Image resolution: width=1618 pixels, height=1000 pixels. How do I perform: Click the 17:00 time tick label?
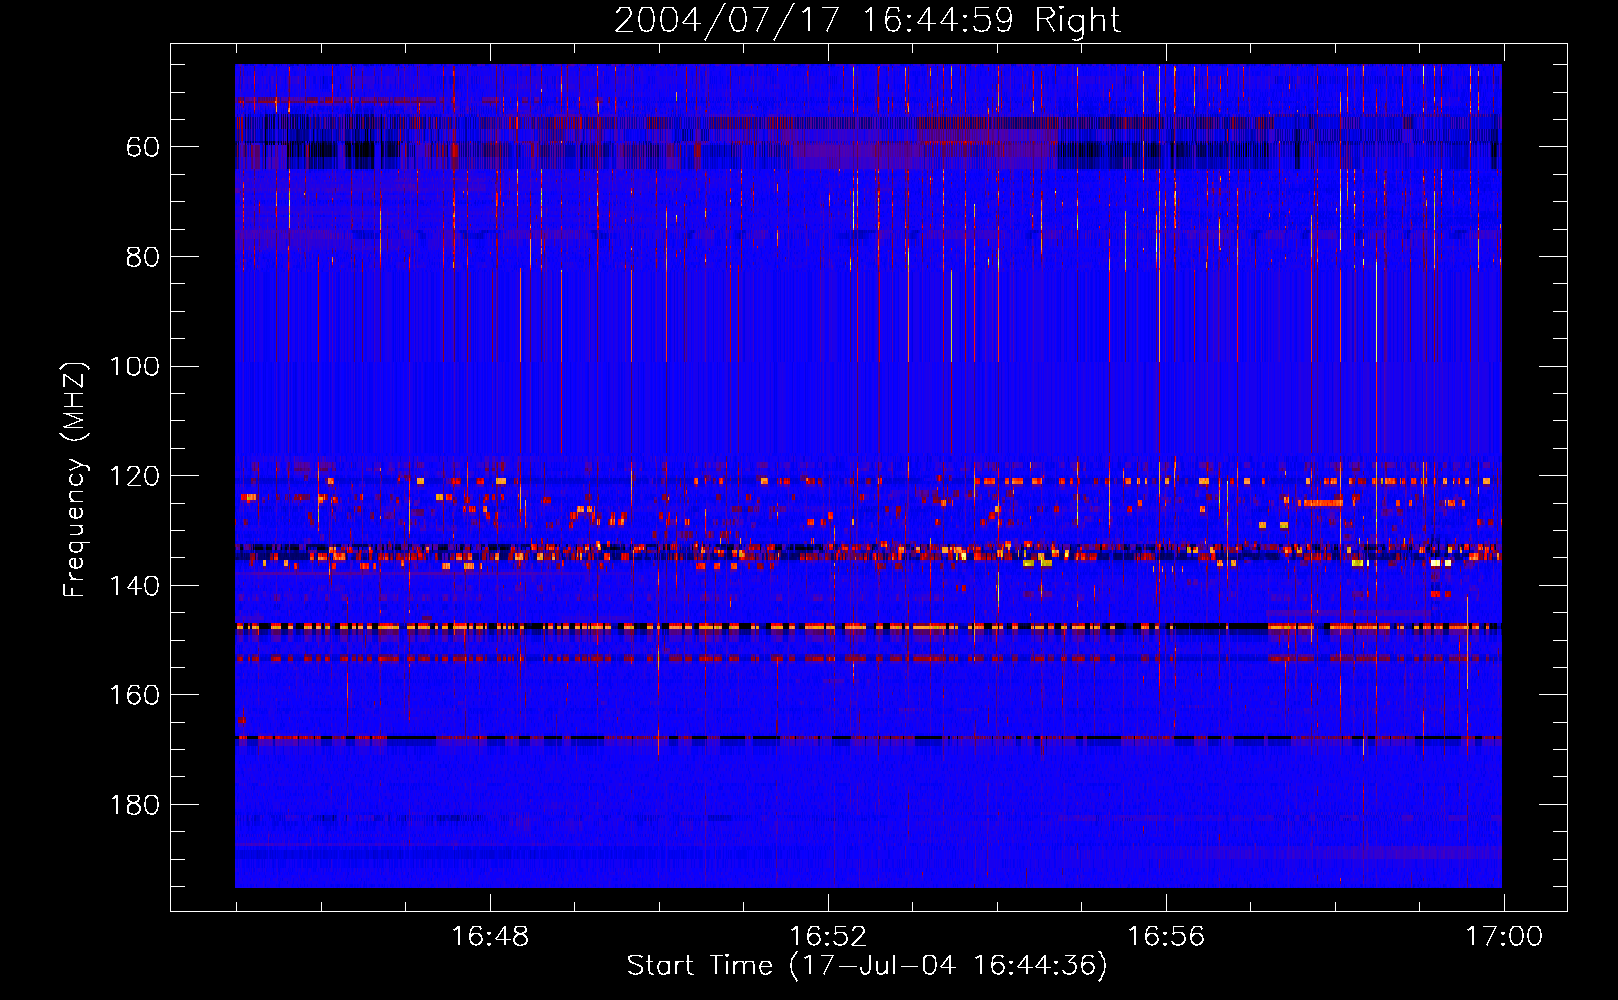[x=1504, y=937]
